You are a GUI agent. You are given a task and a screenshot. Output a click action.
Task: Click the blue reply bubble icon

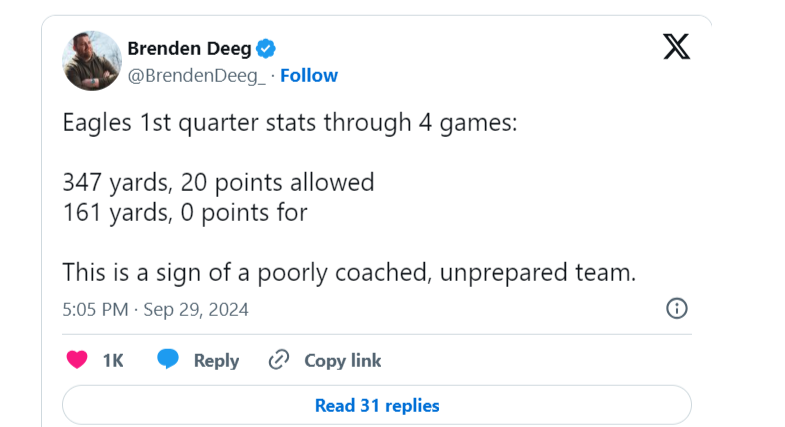(x=168, y=360)
